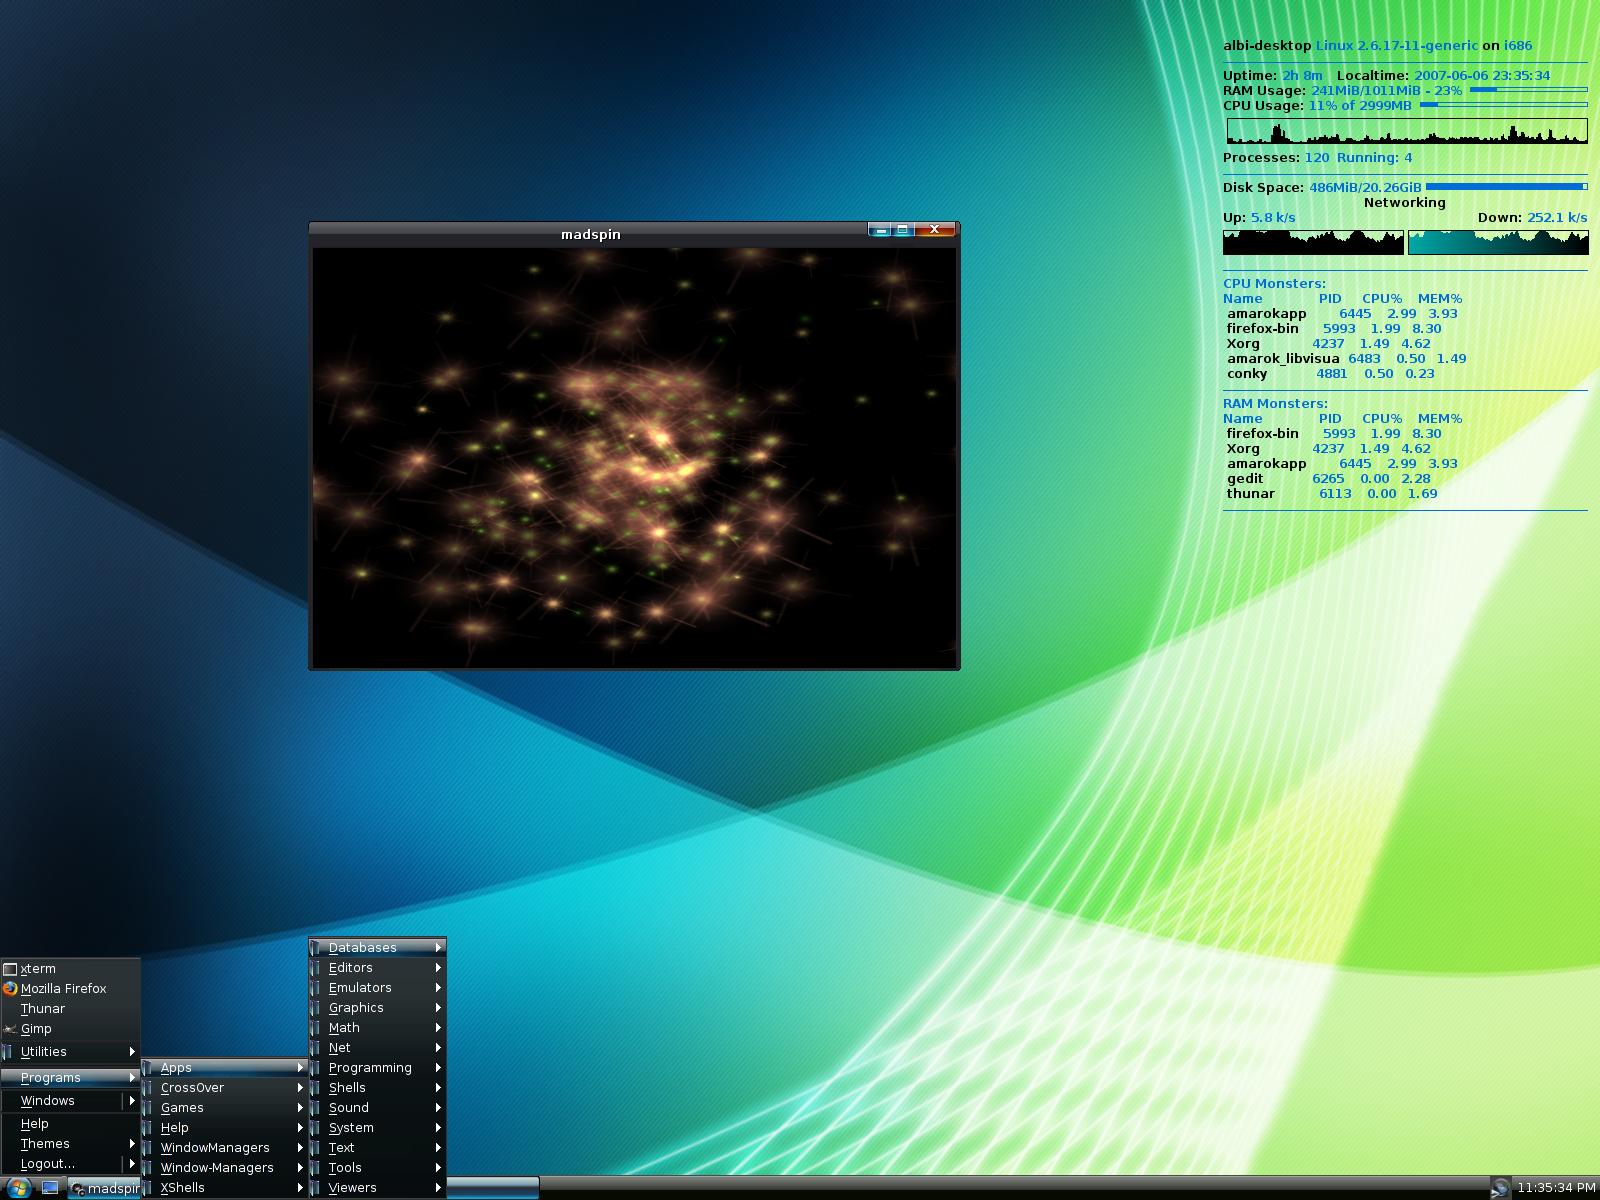Click the RAM Usage progress bar
The image size is (1600, 1200).
tap(1528, 90)
